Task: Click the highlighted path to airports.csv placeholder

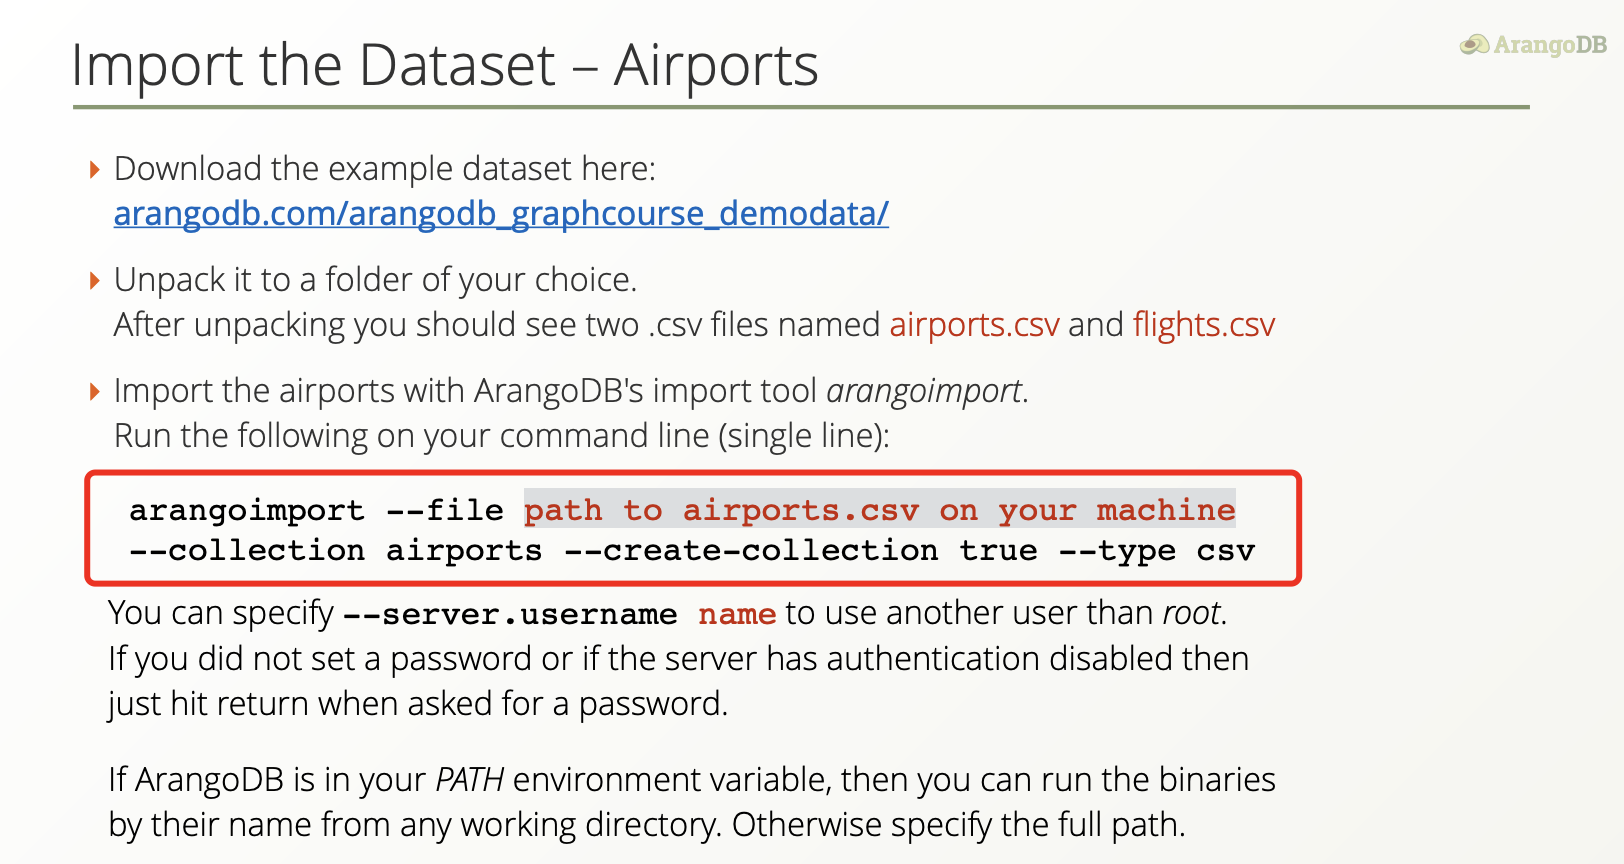Action: pyautogui.click(x=879, y=510)
